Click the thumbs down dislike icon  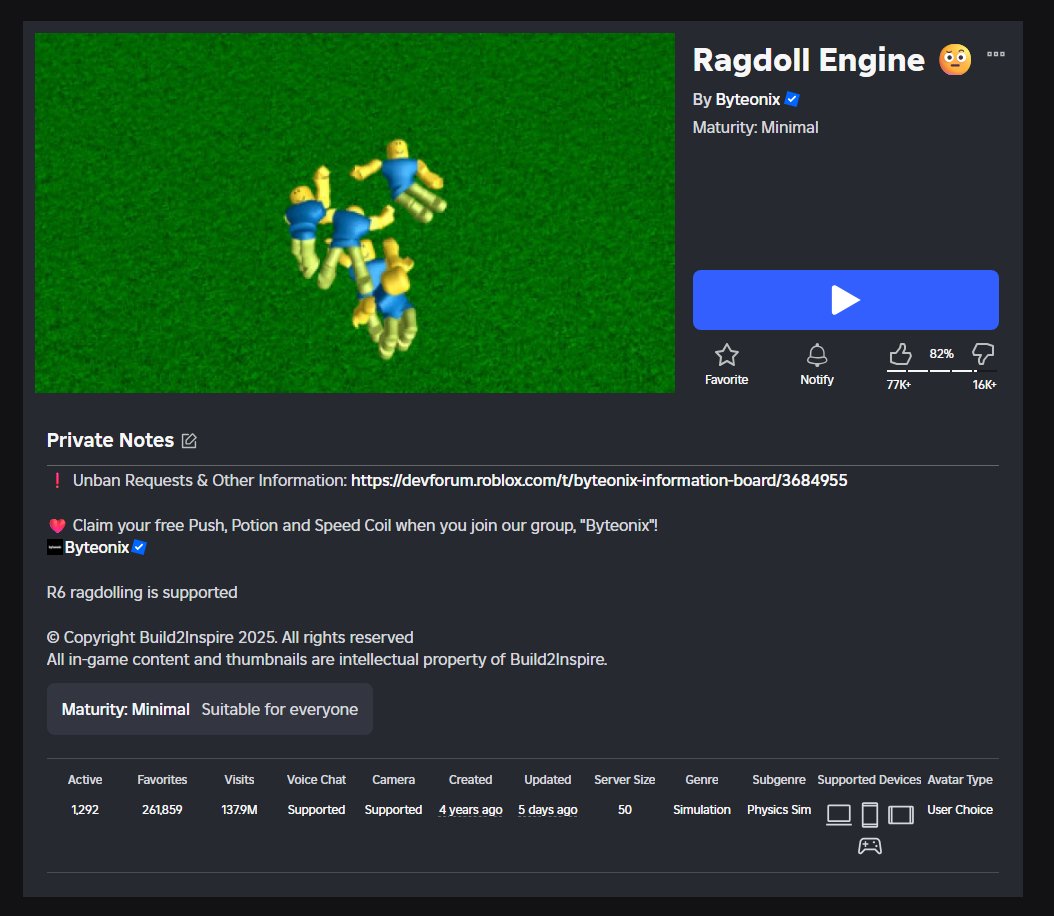click(983, 353)
